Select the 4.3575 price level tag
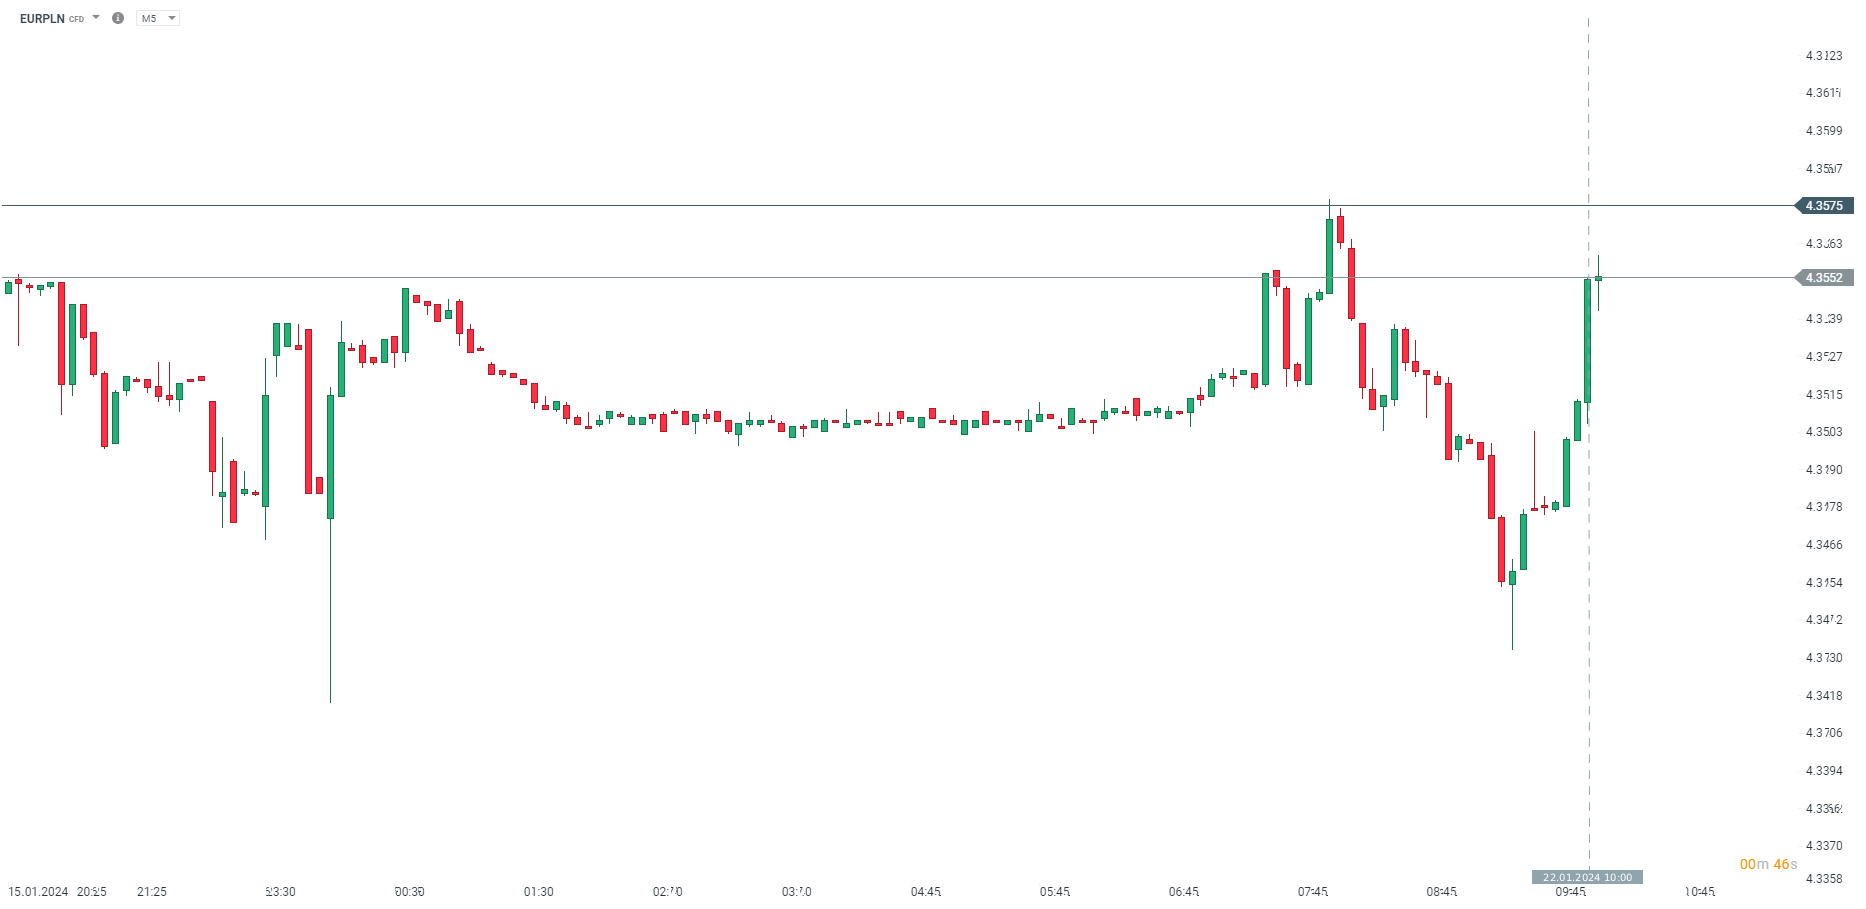 tap(1824, 206)
